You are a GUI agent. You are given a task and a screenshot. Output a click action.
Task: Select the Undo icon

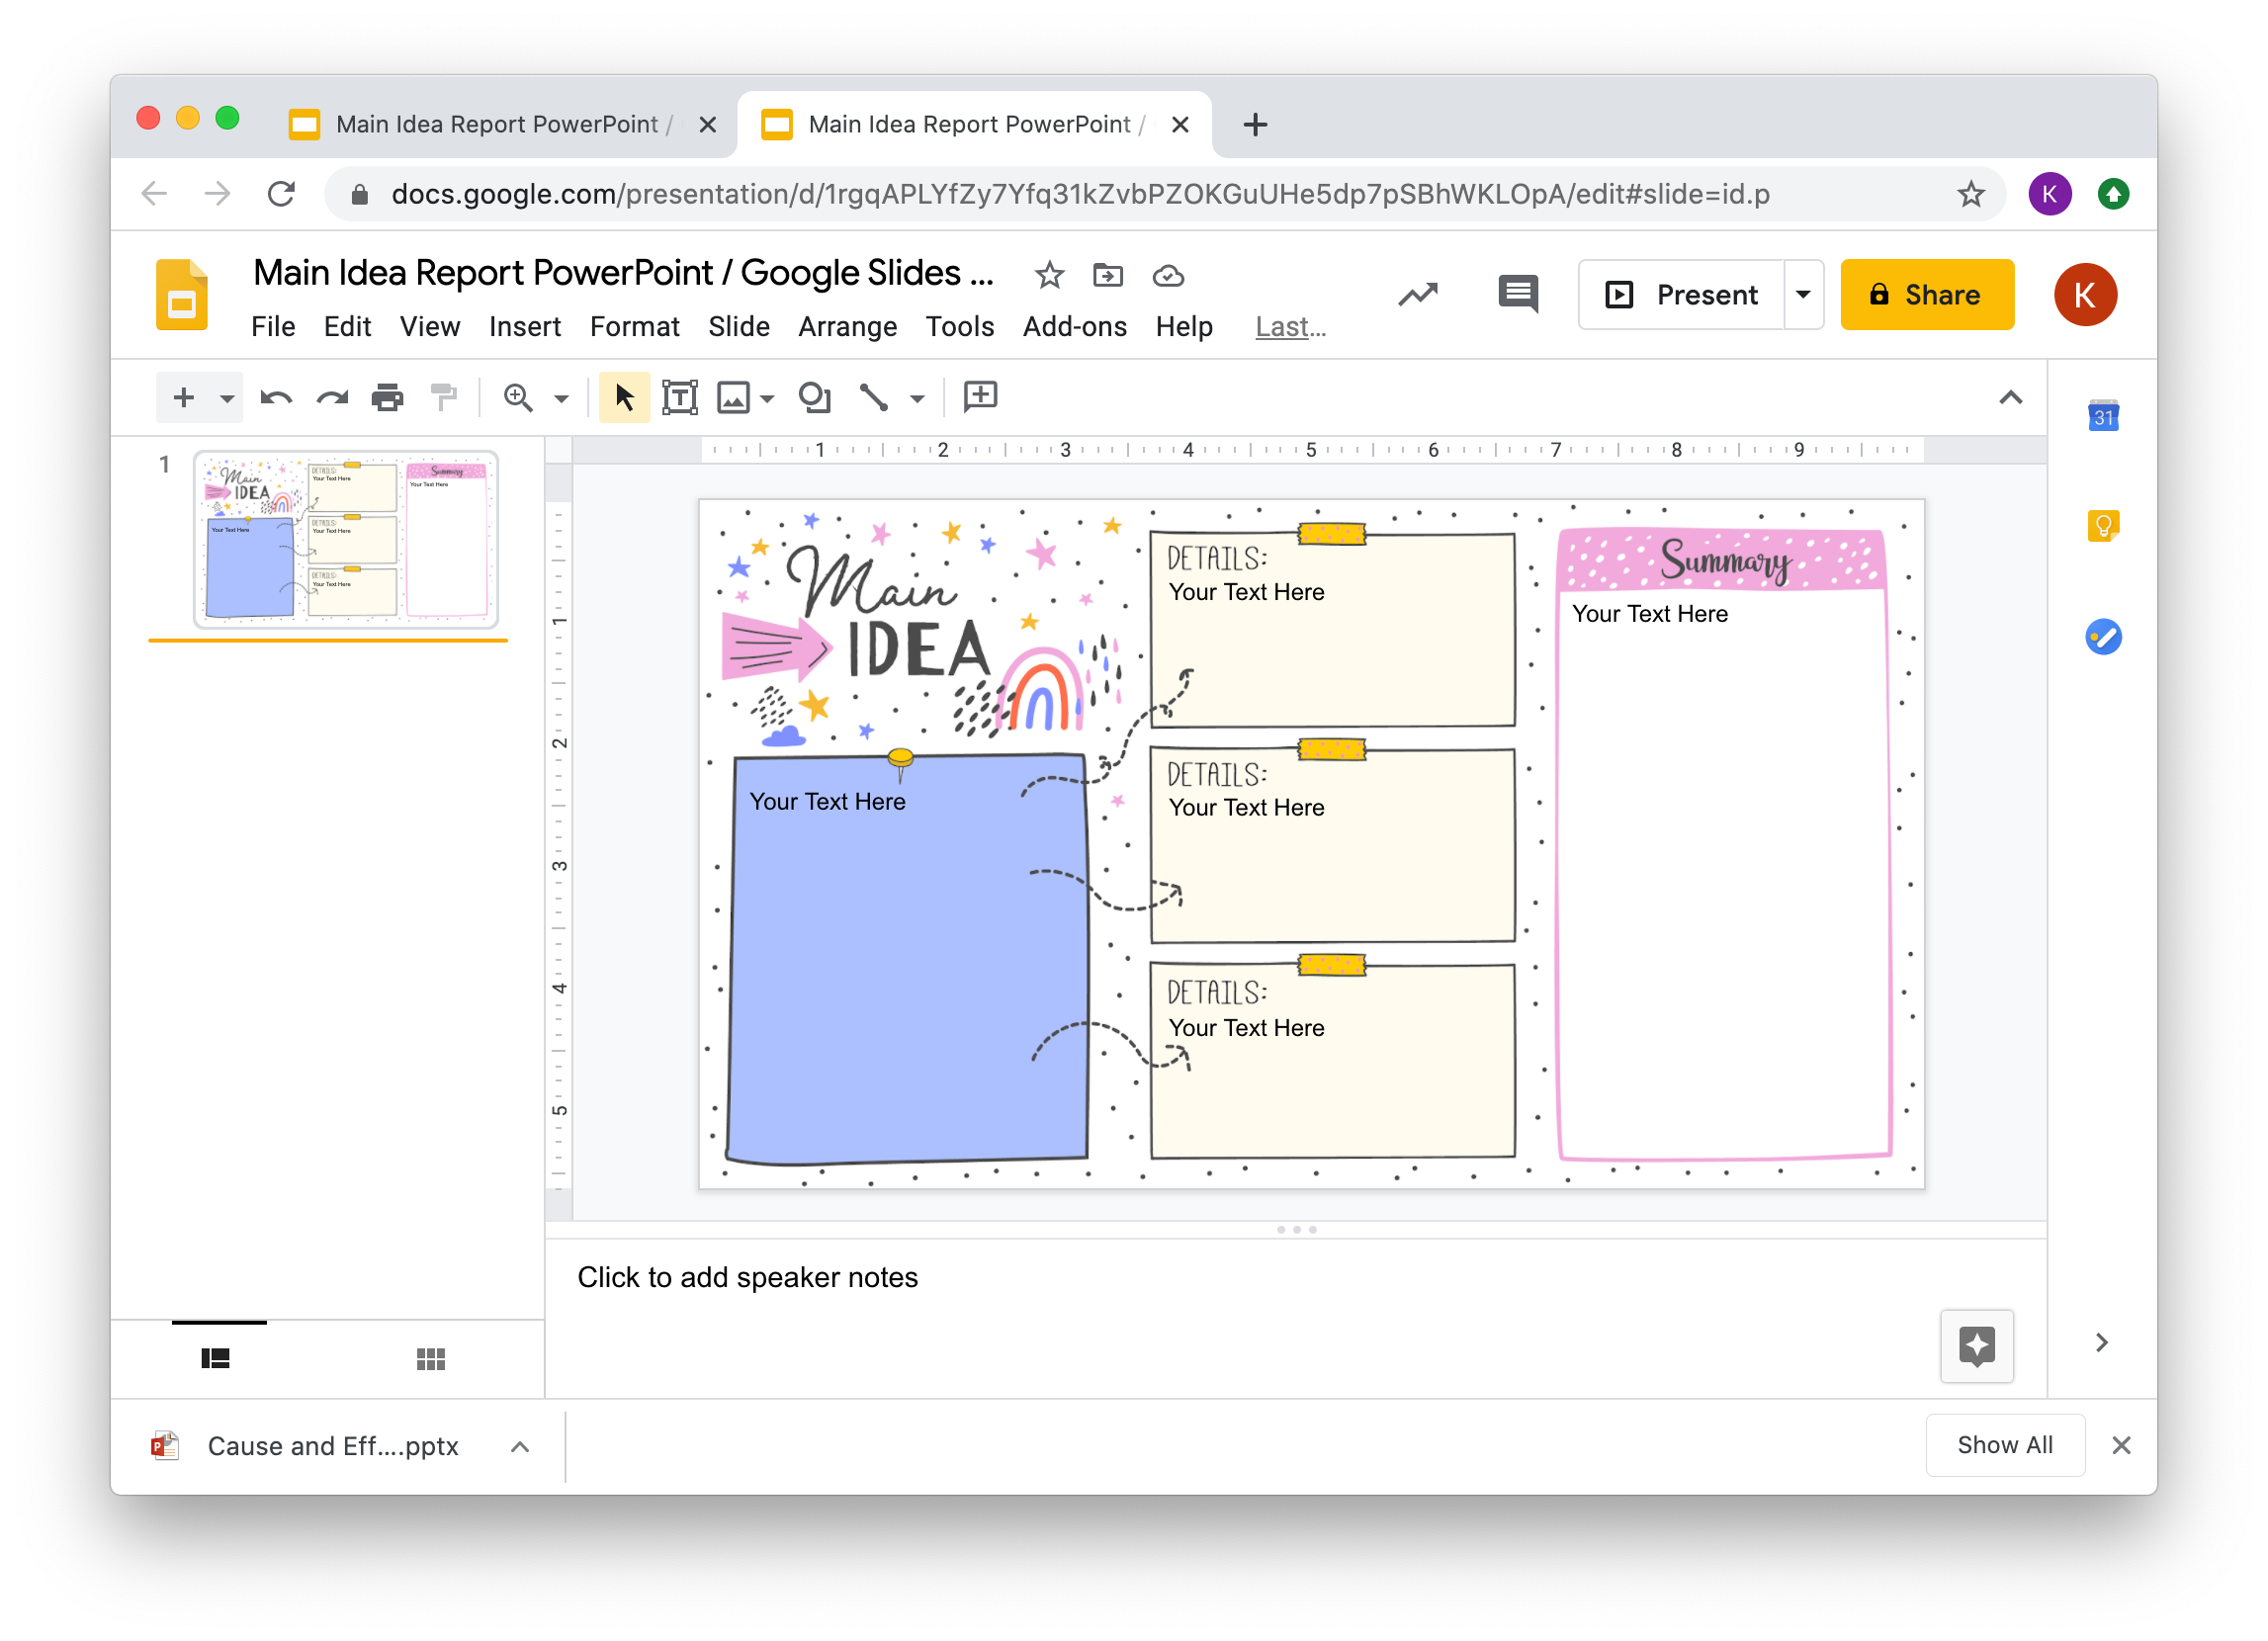[276, 397]
